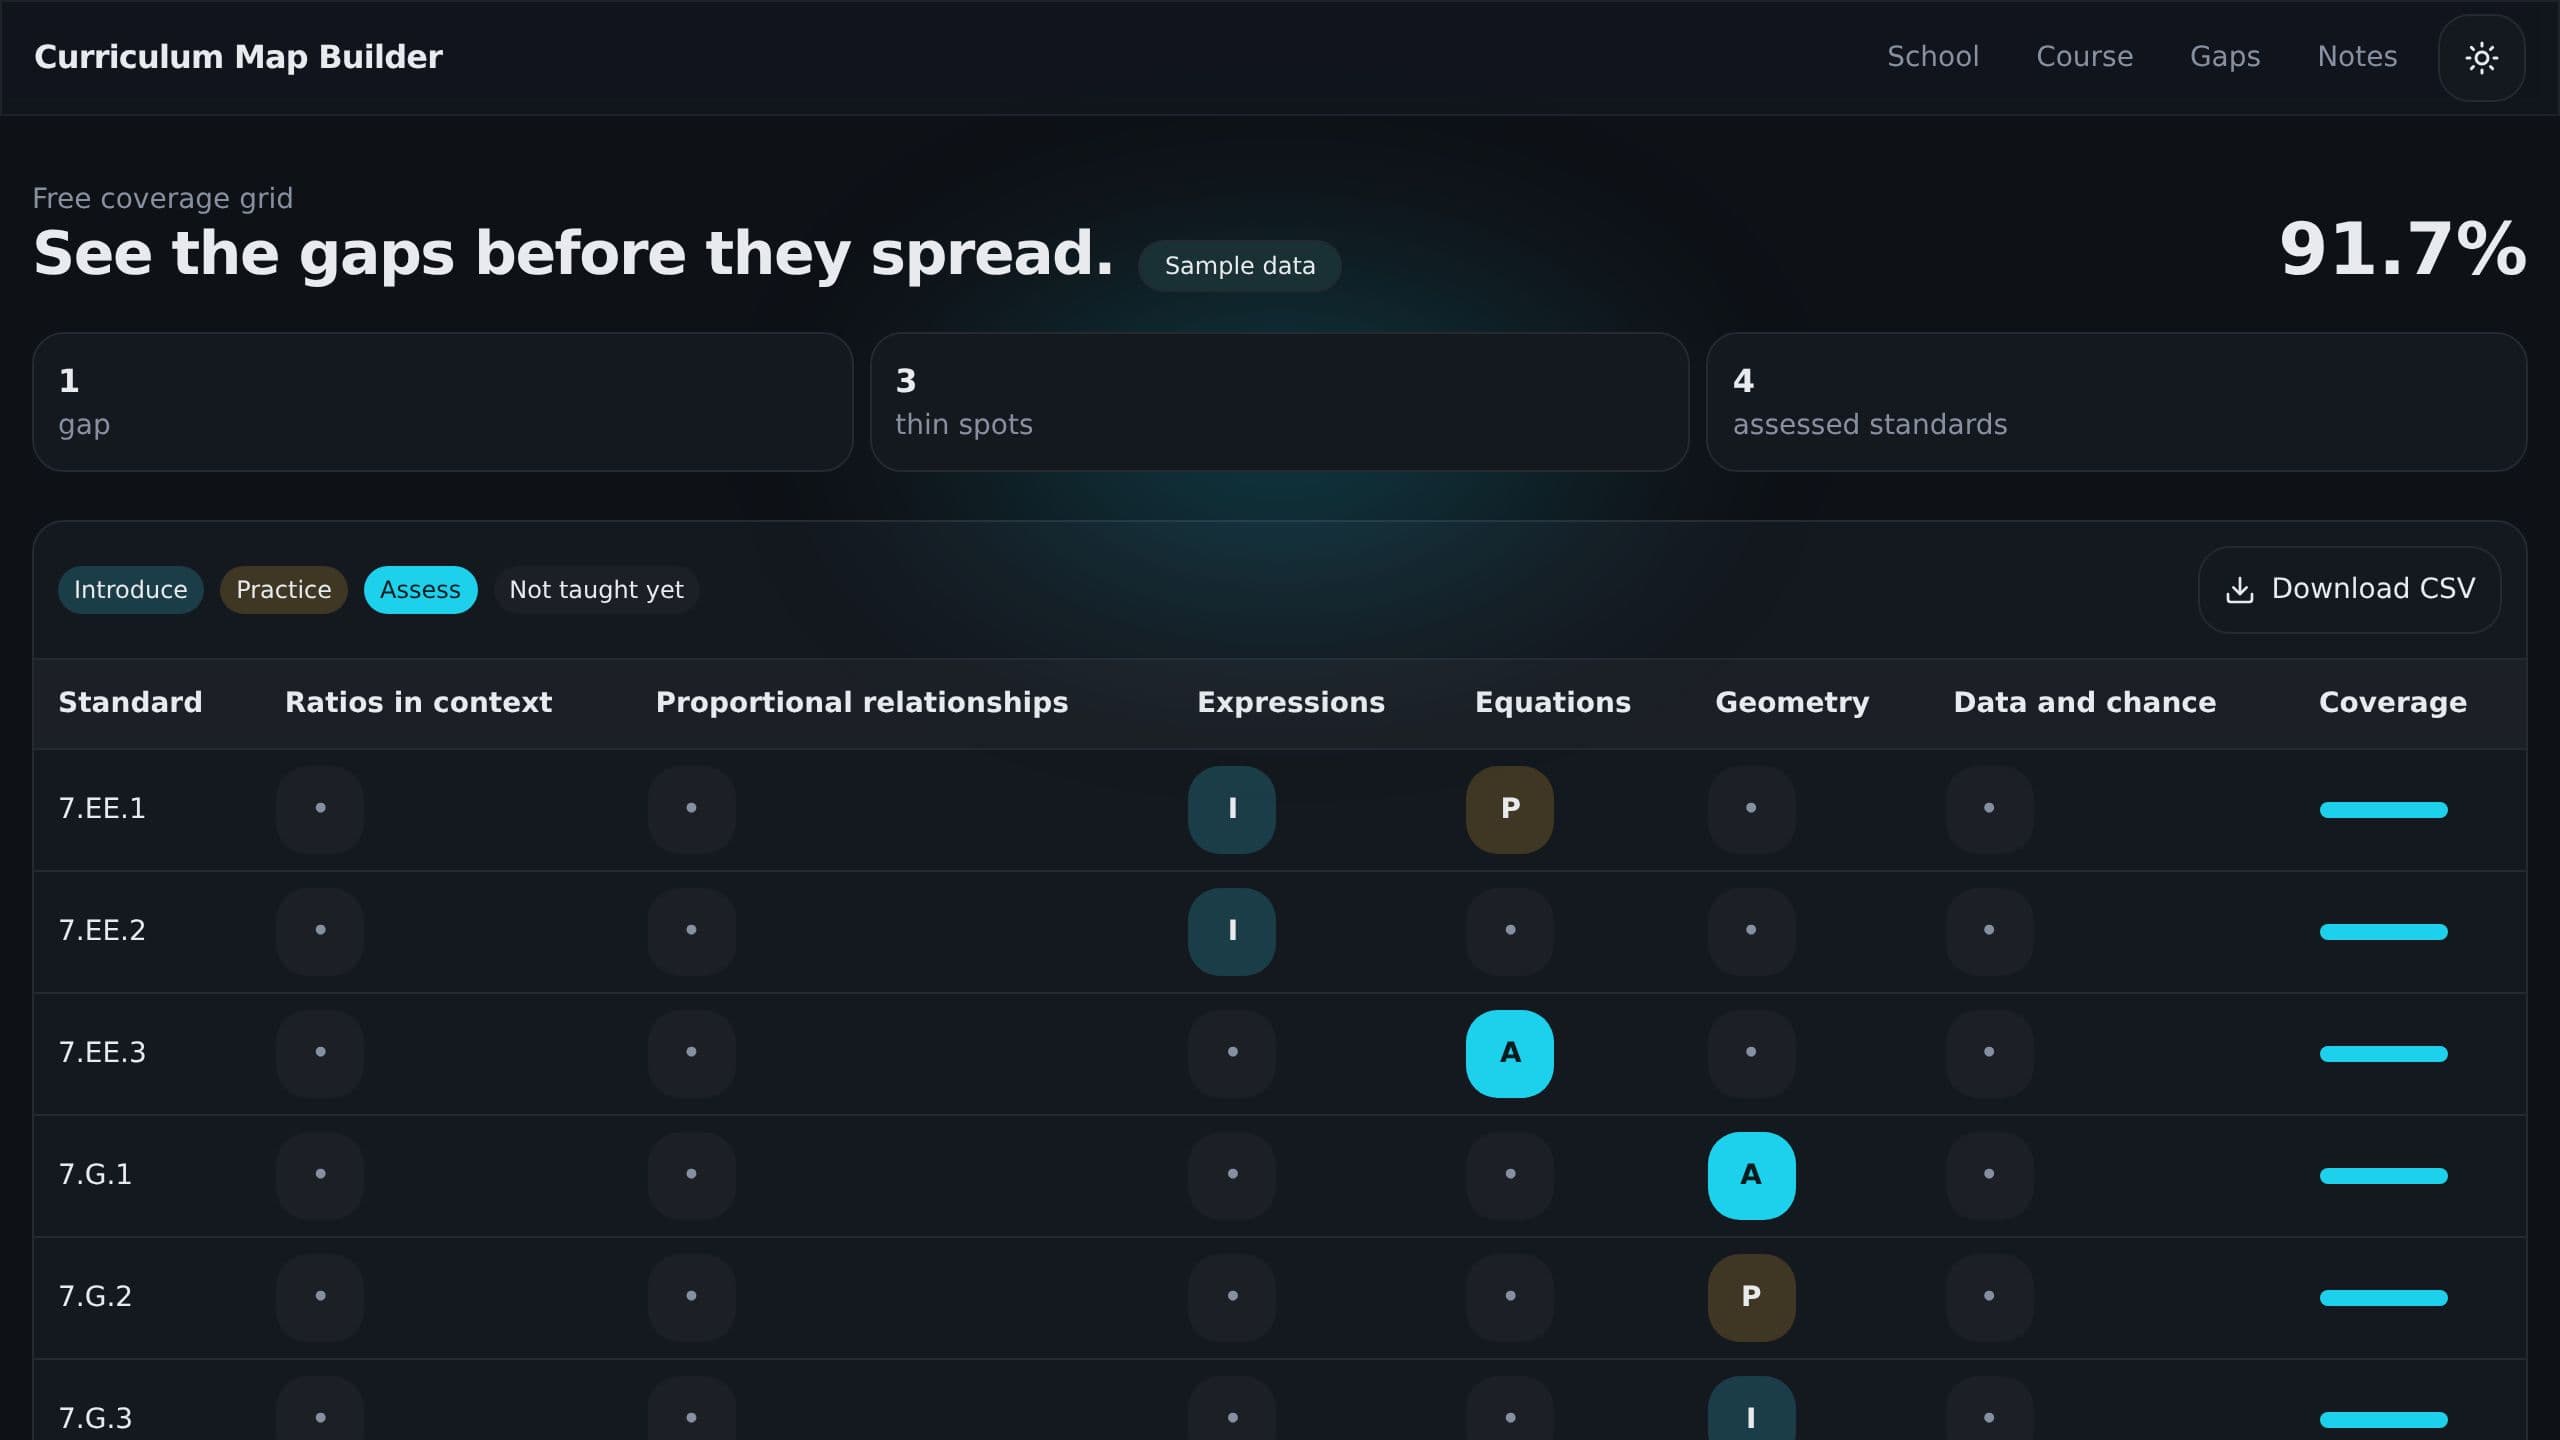Select Practice cell for 7.EE.1 Equations
This screenshot has width=2560, height=1440.
(1510, 809)
